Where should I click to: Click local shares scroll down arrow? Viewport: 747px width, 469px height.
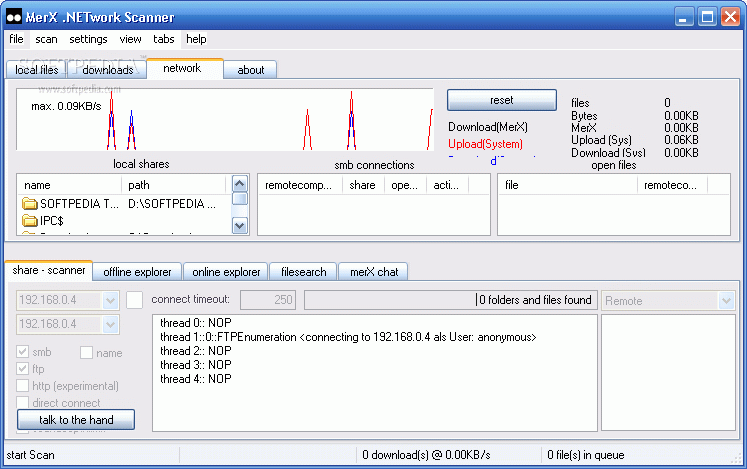[240, 225]
